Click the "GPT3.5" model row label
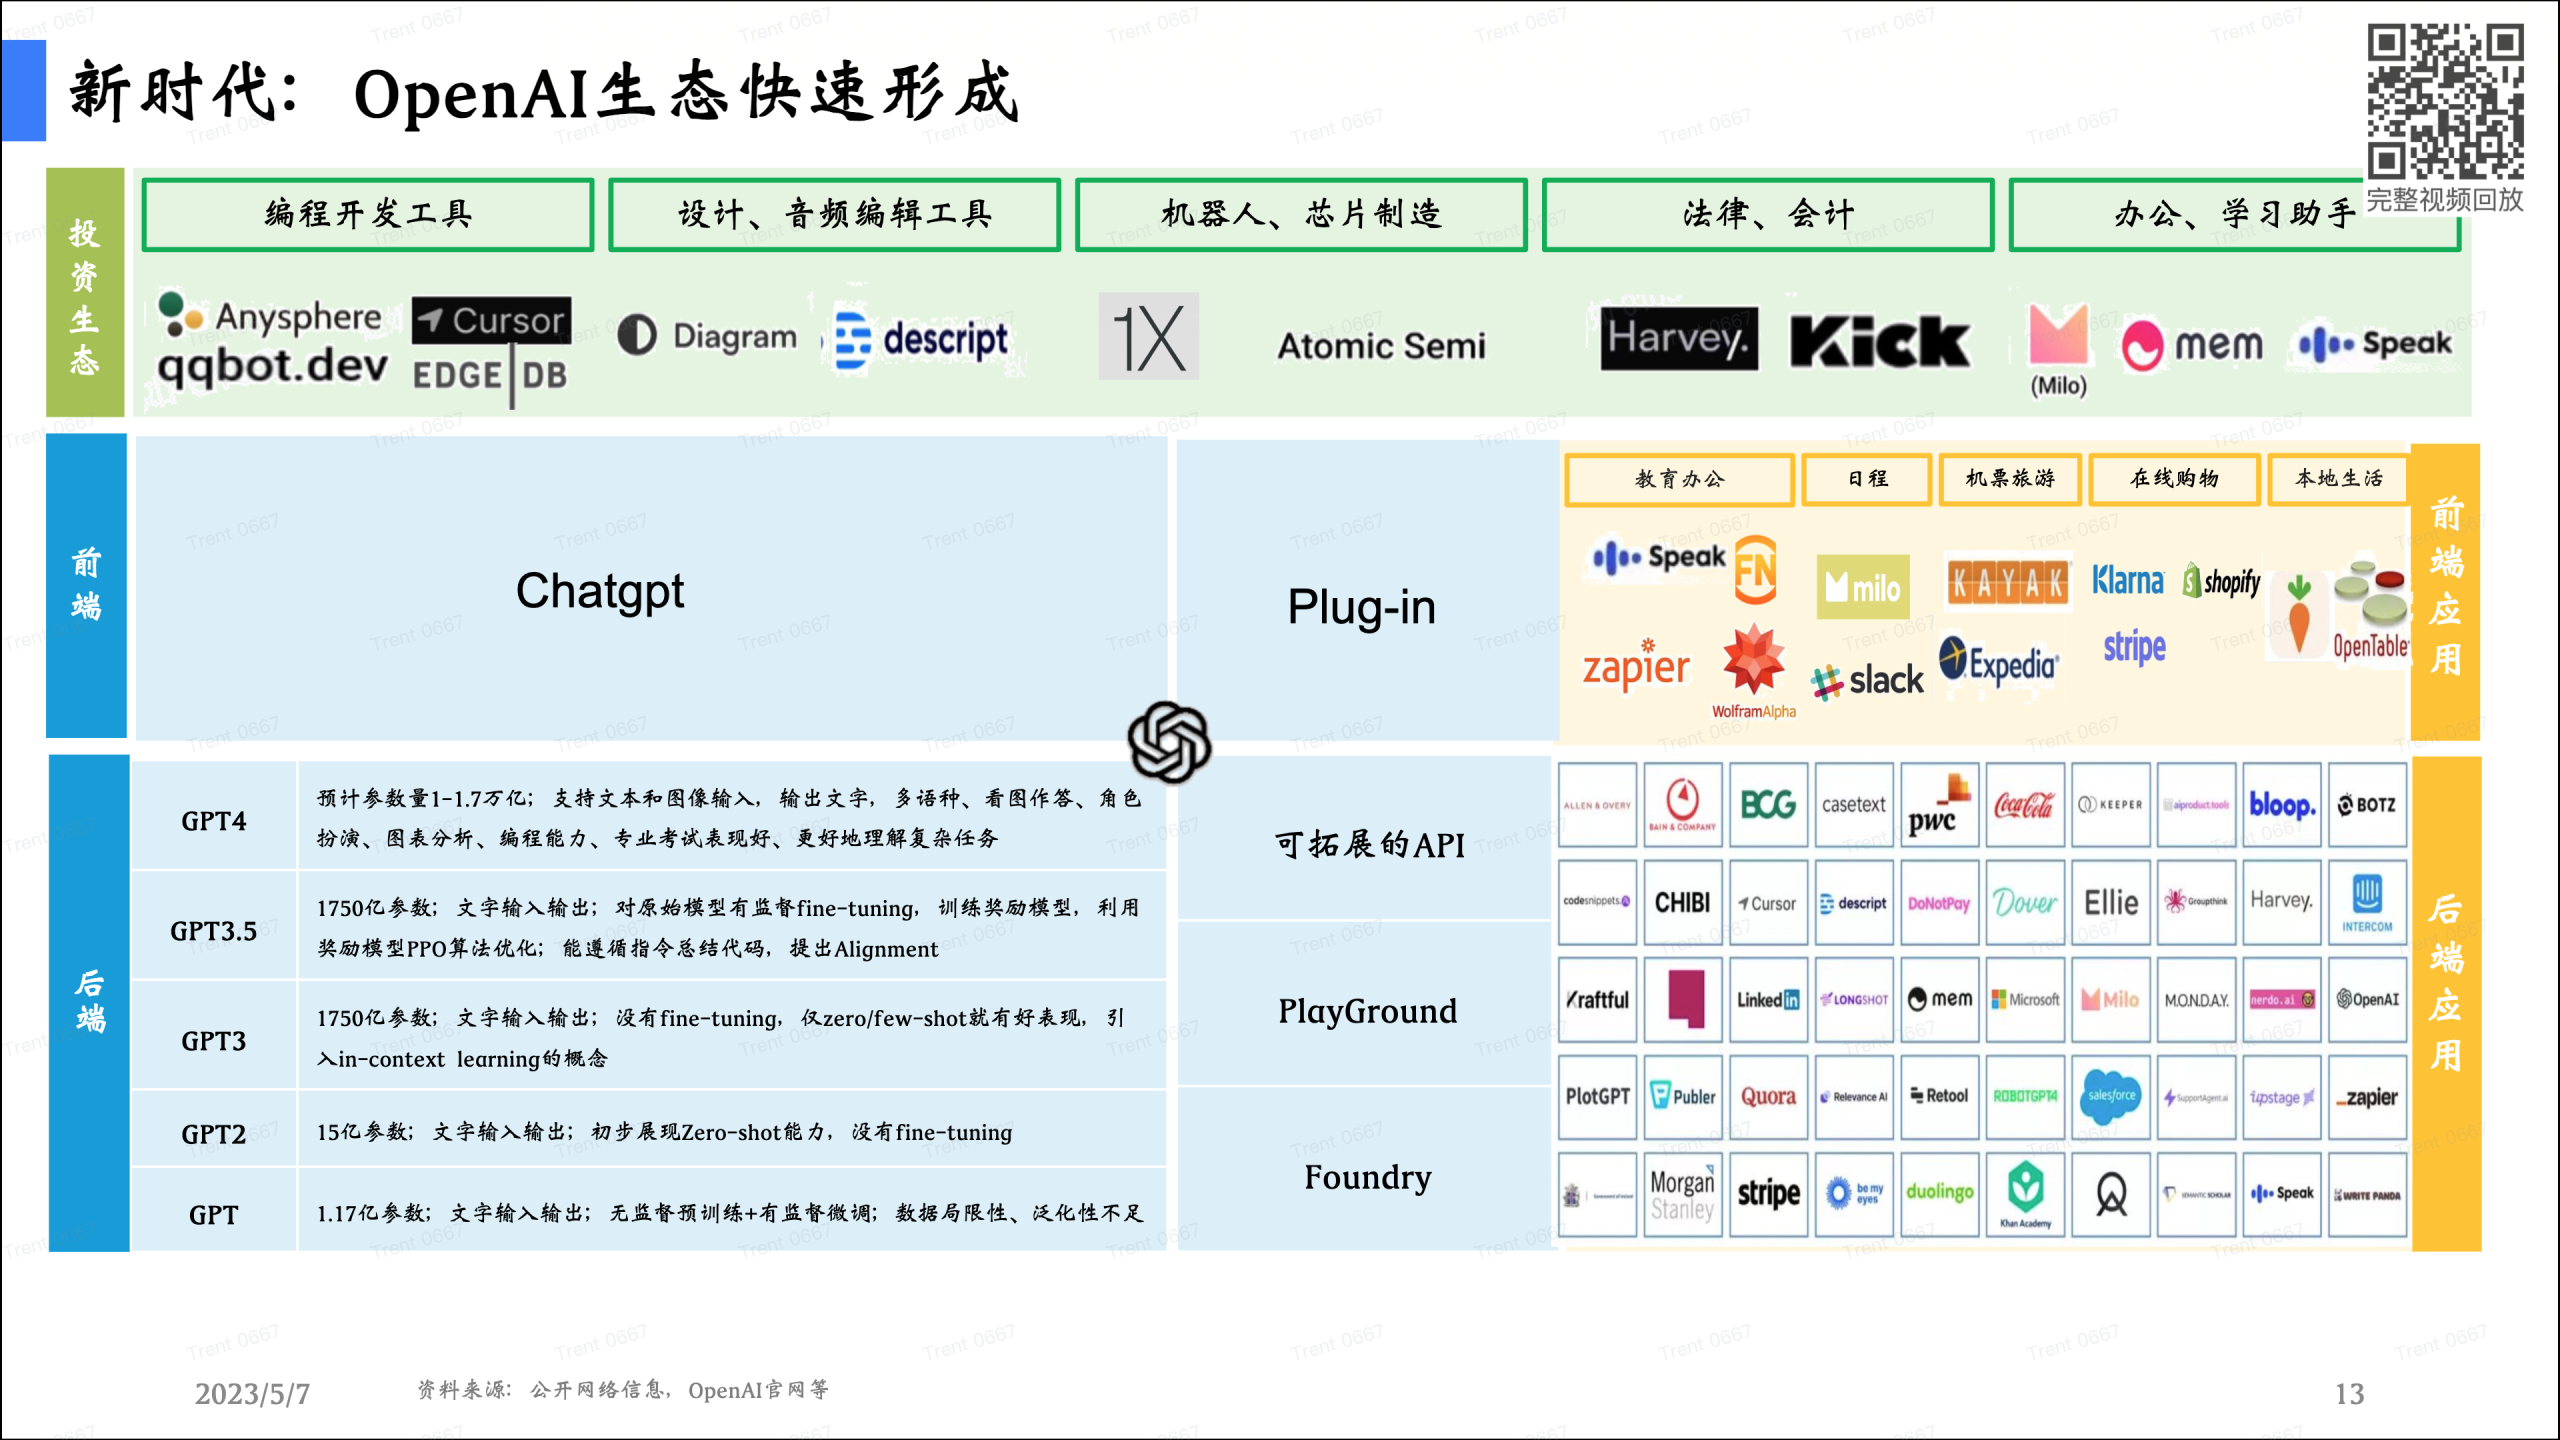The width and height of the screenshot is (2560, 1440). [x=213, y=931]
